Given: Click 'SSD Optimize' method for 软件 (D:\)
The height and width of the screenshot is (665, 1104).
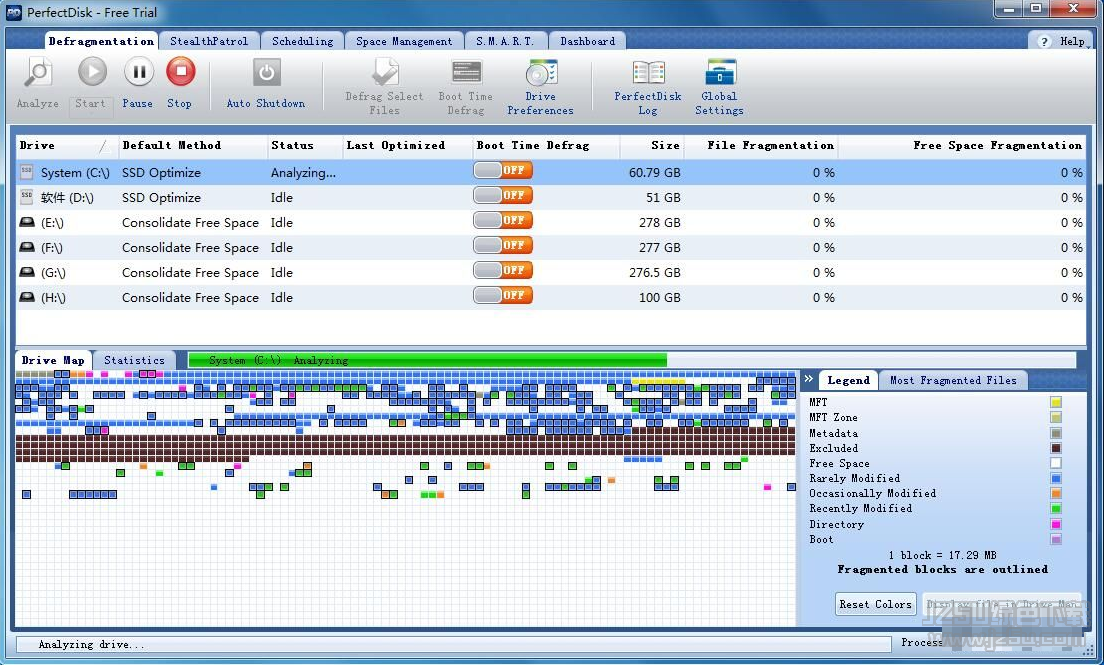Looking at the screenshot, I should click(161, 197).
